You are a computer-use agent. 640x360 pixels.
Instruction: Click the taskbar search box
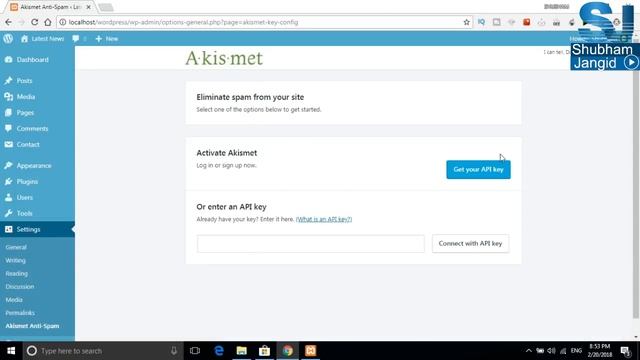tap(103, 351)
